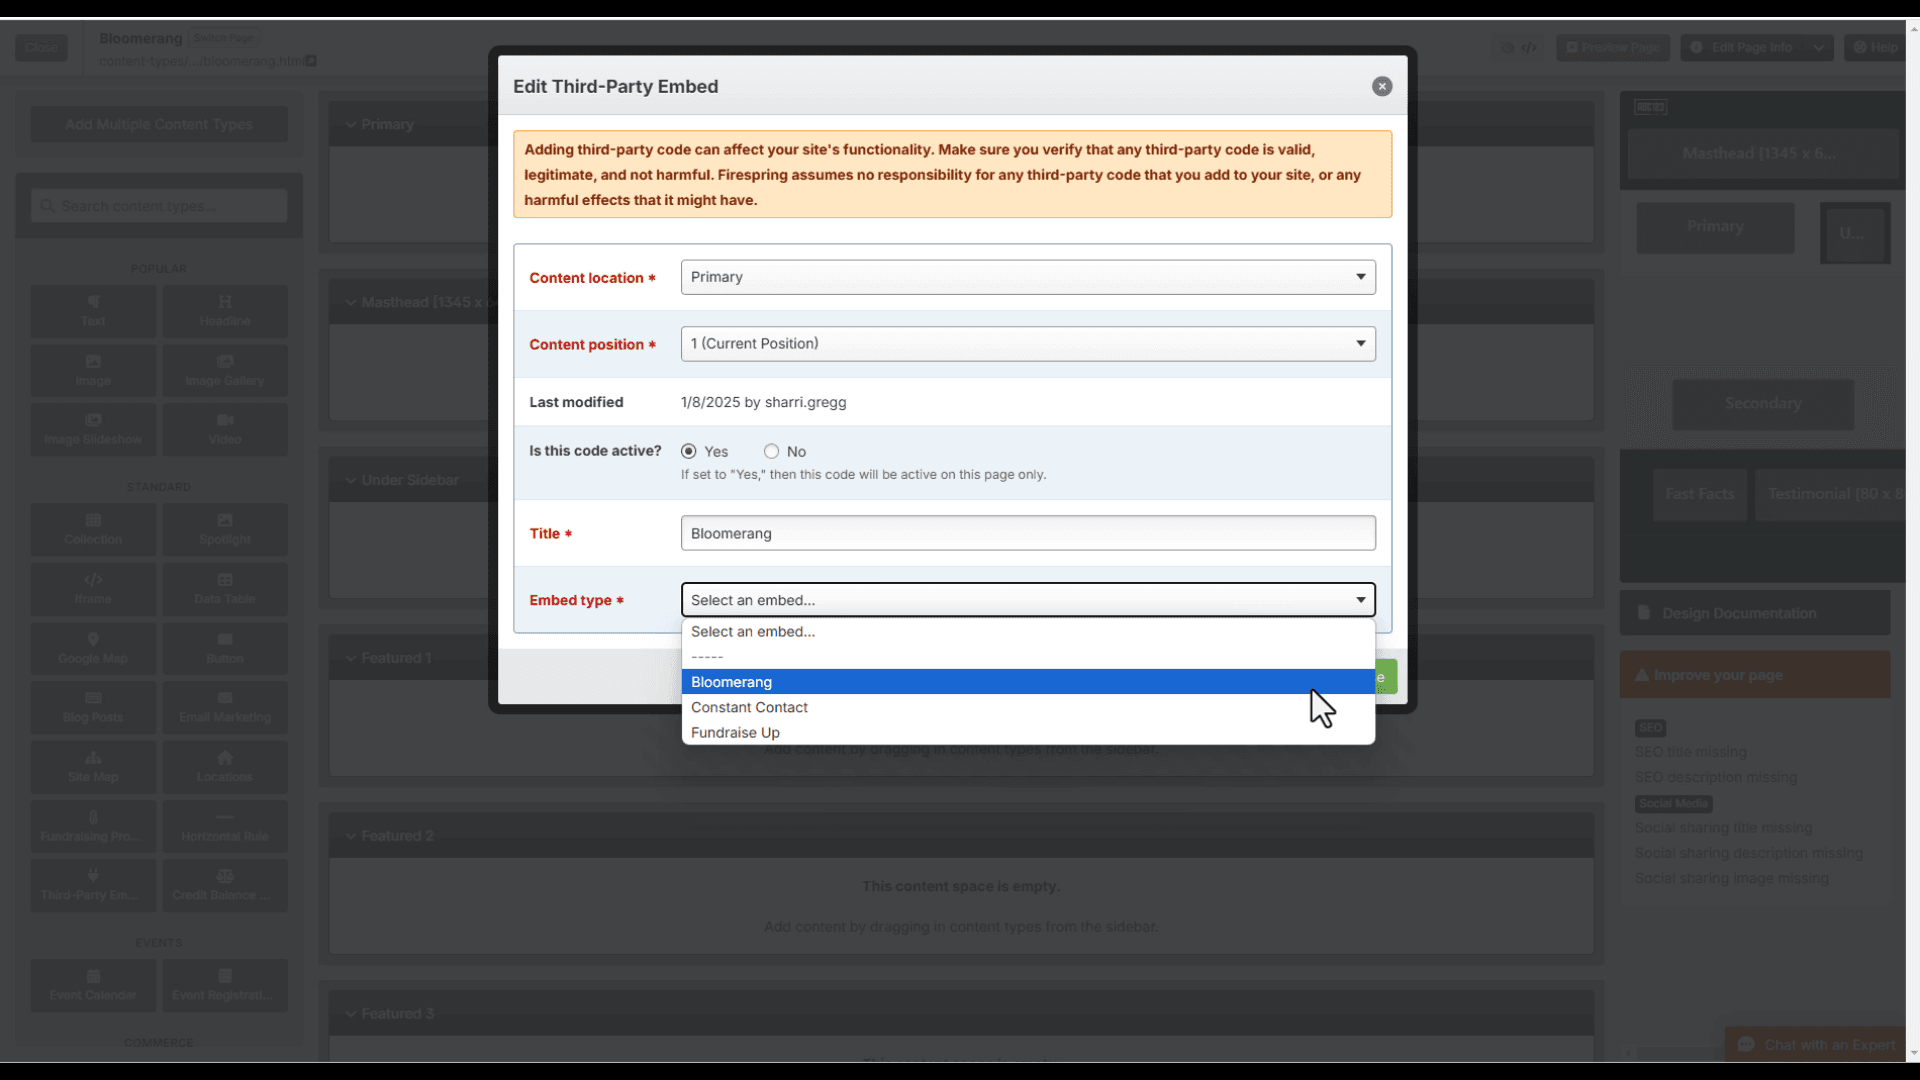Open the Design Documentation link

click(x=1755, y=613)
